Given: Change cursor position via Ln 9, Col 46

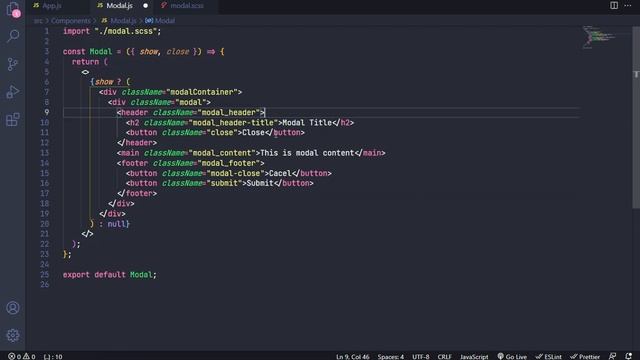Looking at the screenshot, I should [353, 356].
